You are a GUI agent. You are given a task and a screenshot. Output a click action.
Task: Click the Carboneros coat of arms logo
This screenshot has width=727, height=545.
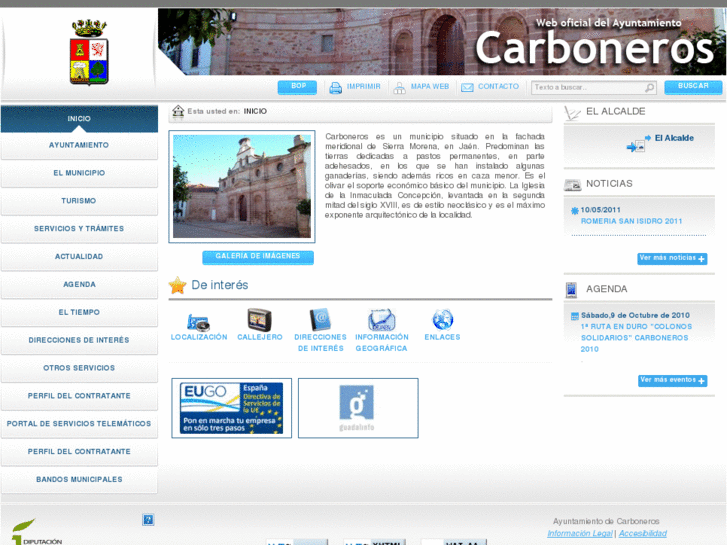(89, 52)
